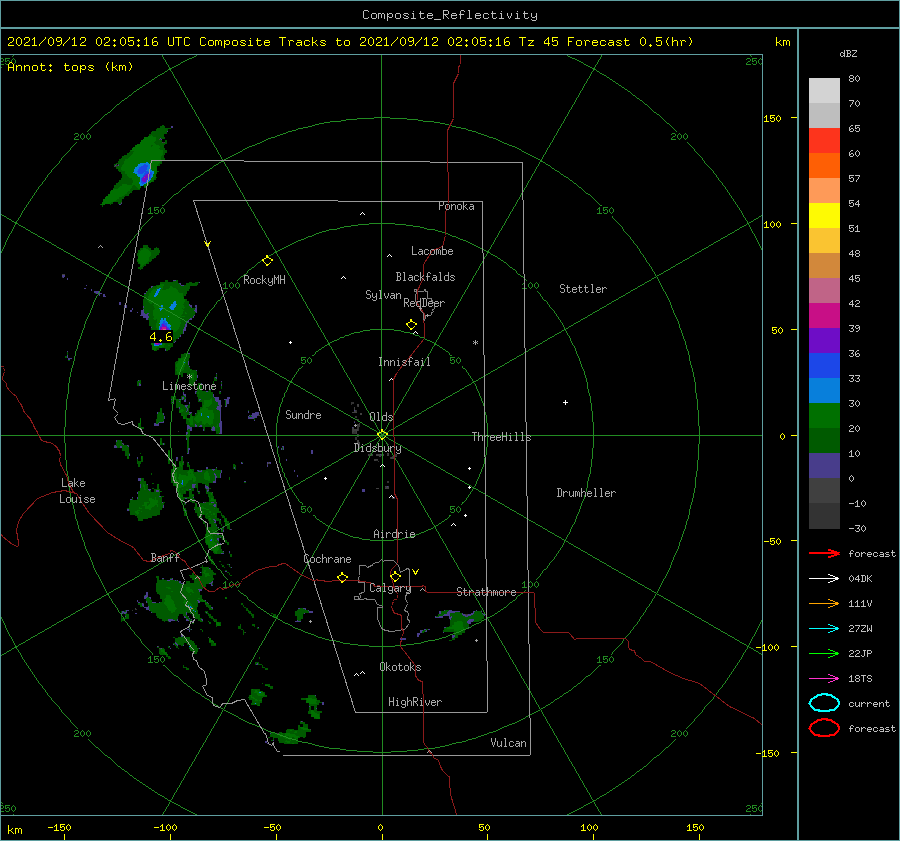Click the 'Annot: tops (km)' label
900x841 pixels.
pyautogui.click(x=70, y=67)
